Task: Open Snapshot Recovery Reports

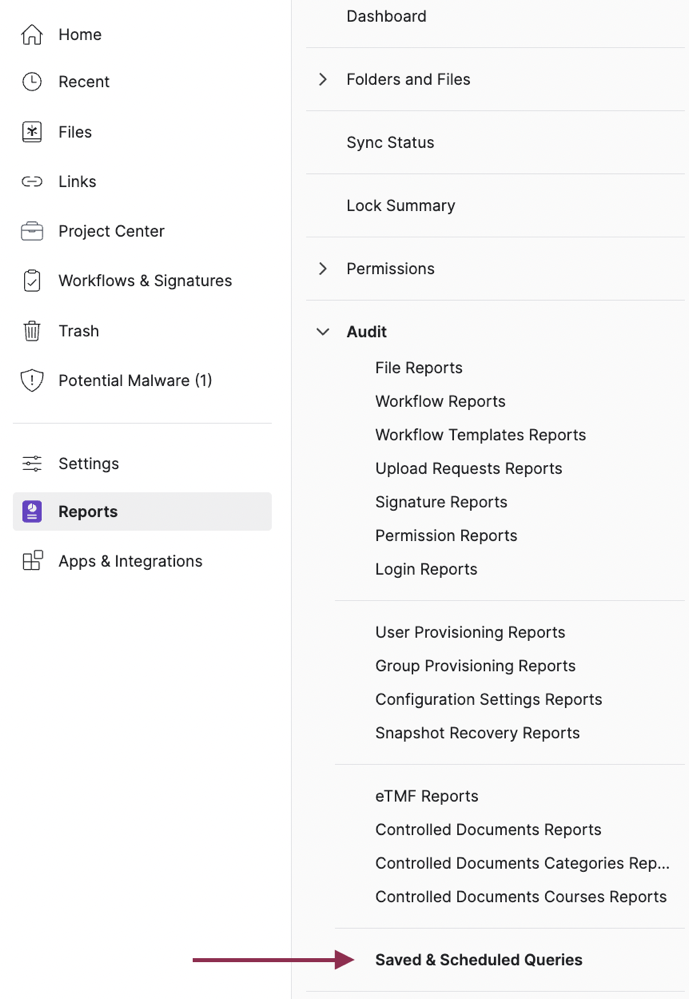Action: (x=477, y=733)
